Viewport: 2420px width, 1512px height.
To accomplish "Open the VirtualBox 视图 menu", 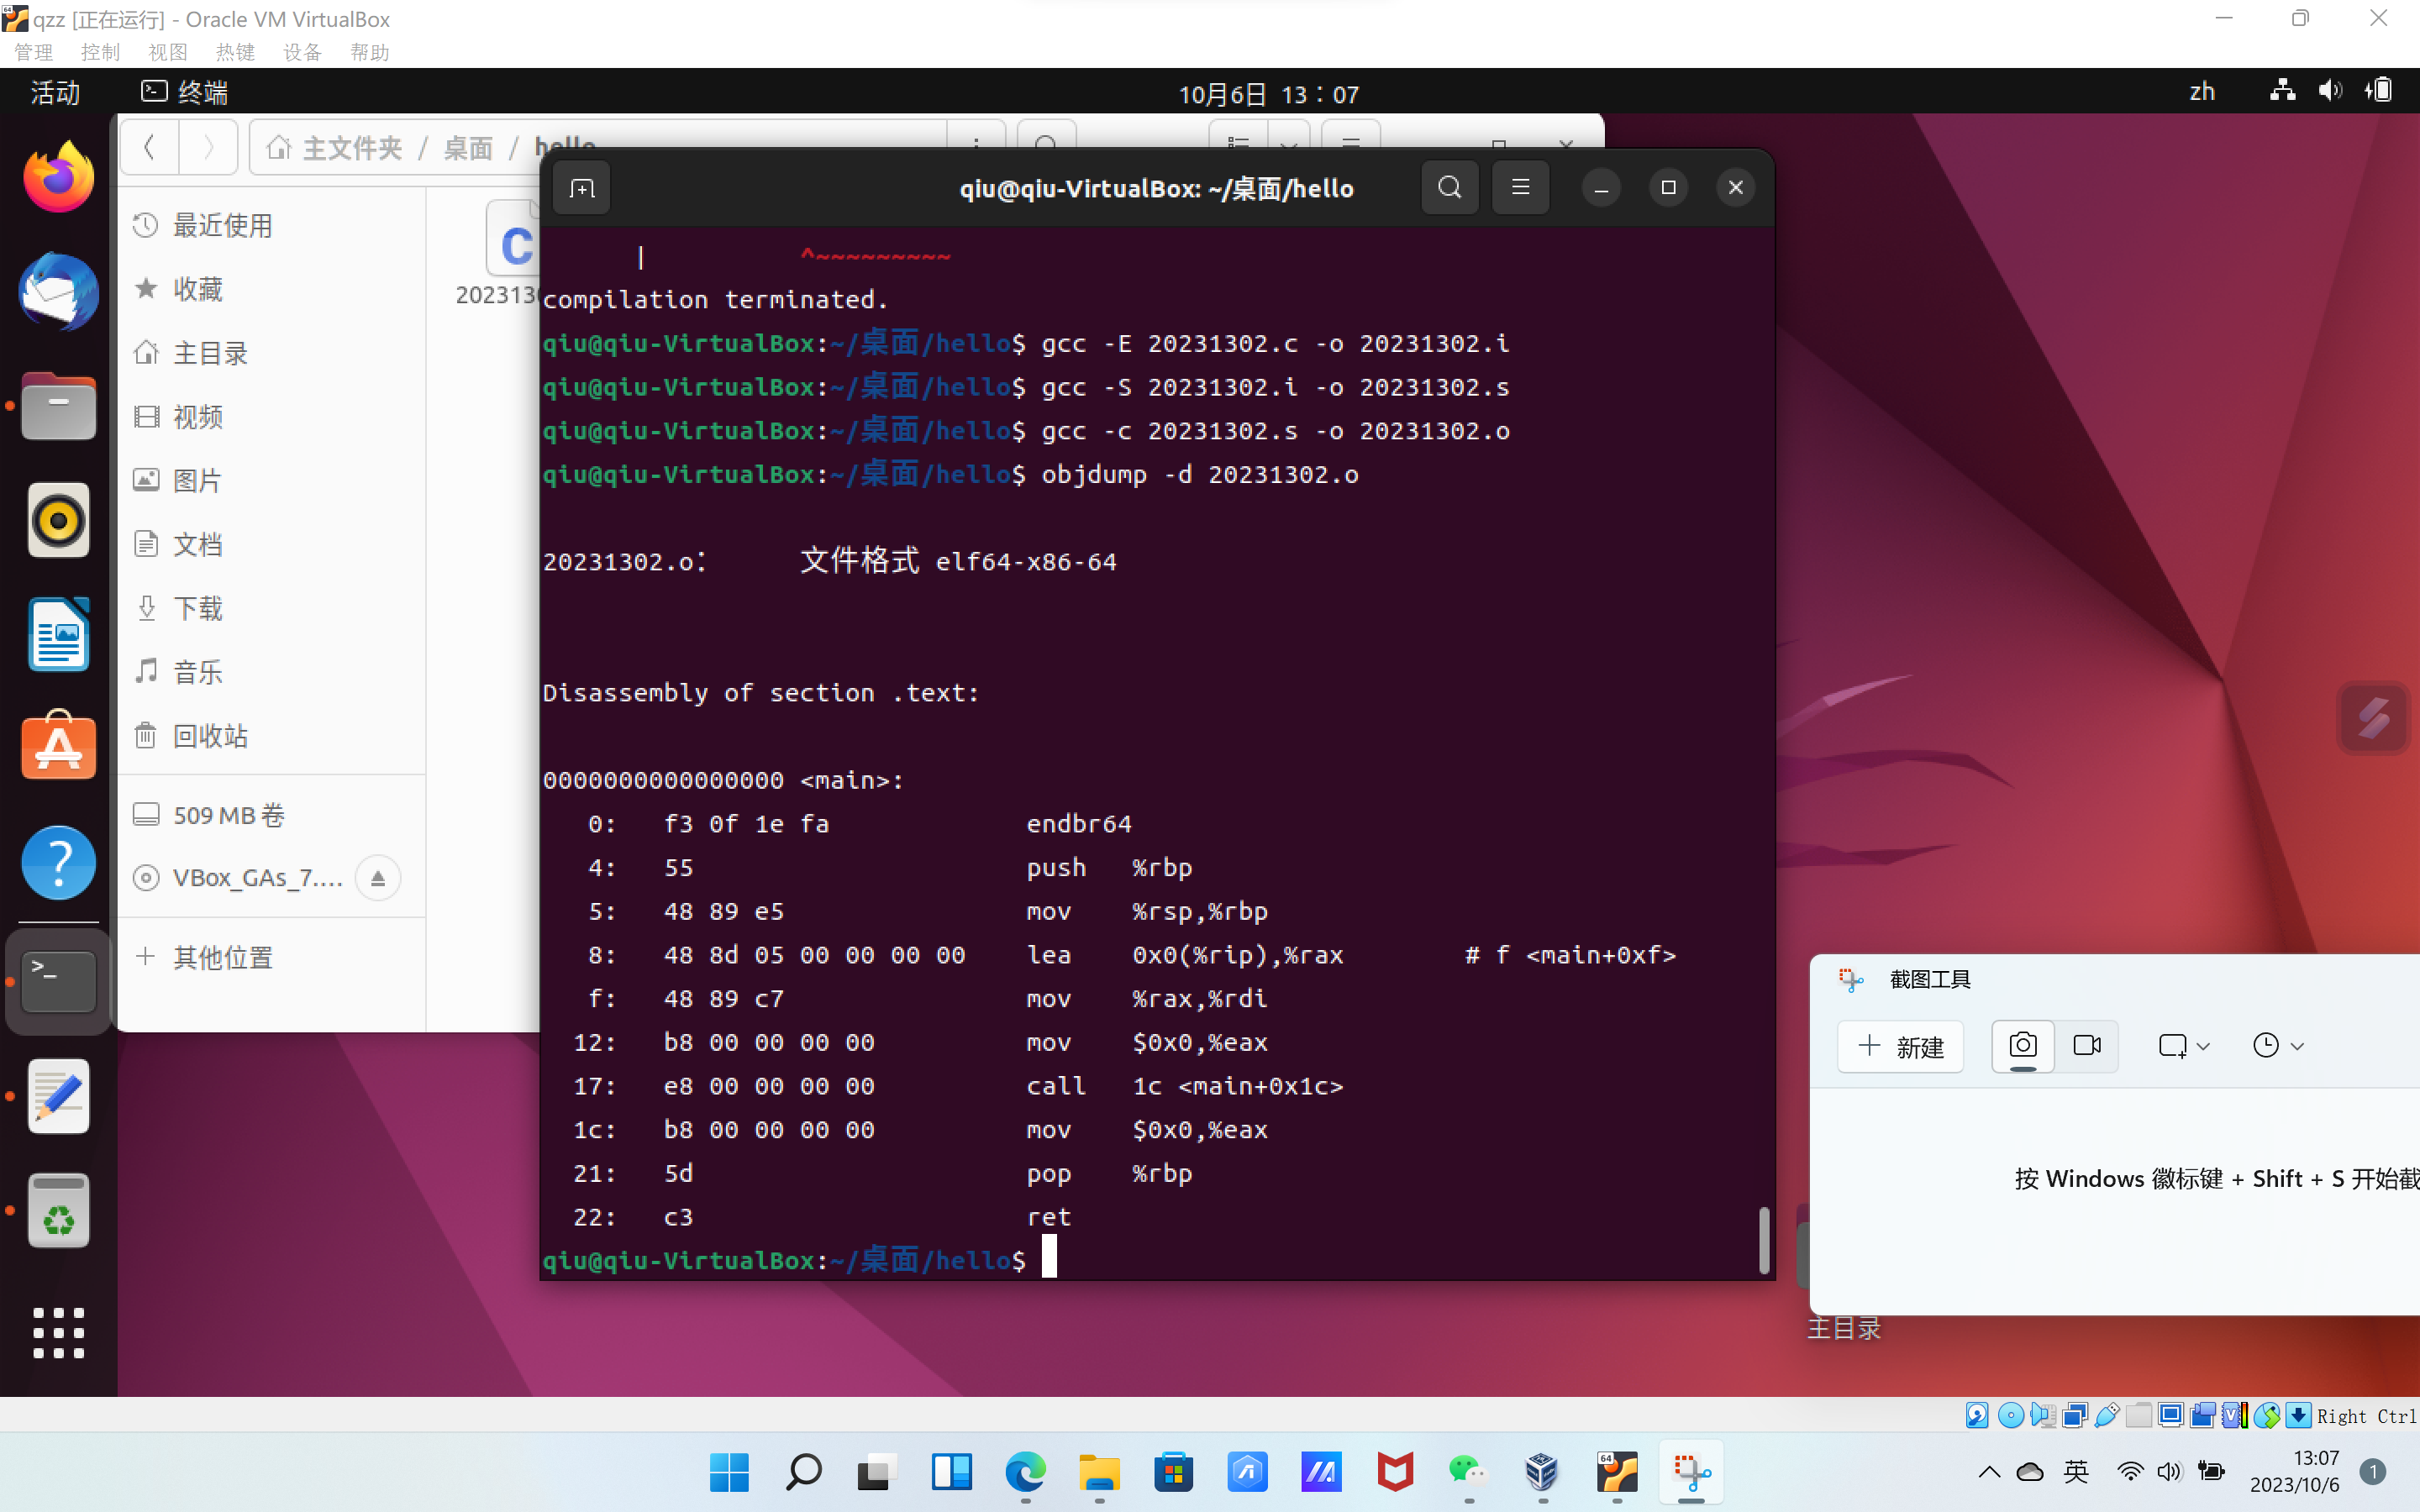I will [x=168, y=52].
